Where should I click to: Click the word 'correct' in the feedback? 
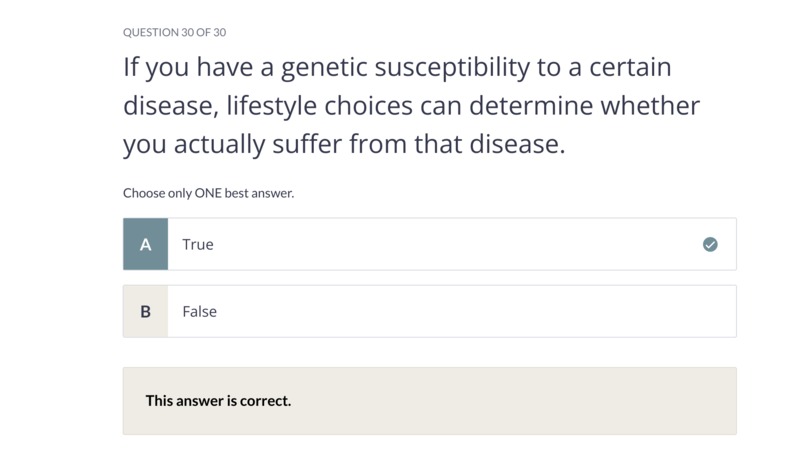pos(264,401)
